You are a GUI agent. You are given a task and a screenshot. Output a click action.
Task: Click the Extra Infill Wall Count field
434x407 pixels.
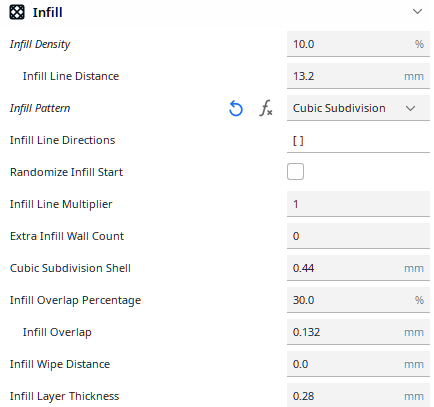coord(358,236)
